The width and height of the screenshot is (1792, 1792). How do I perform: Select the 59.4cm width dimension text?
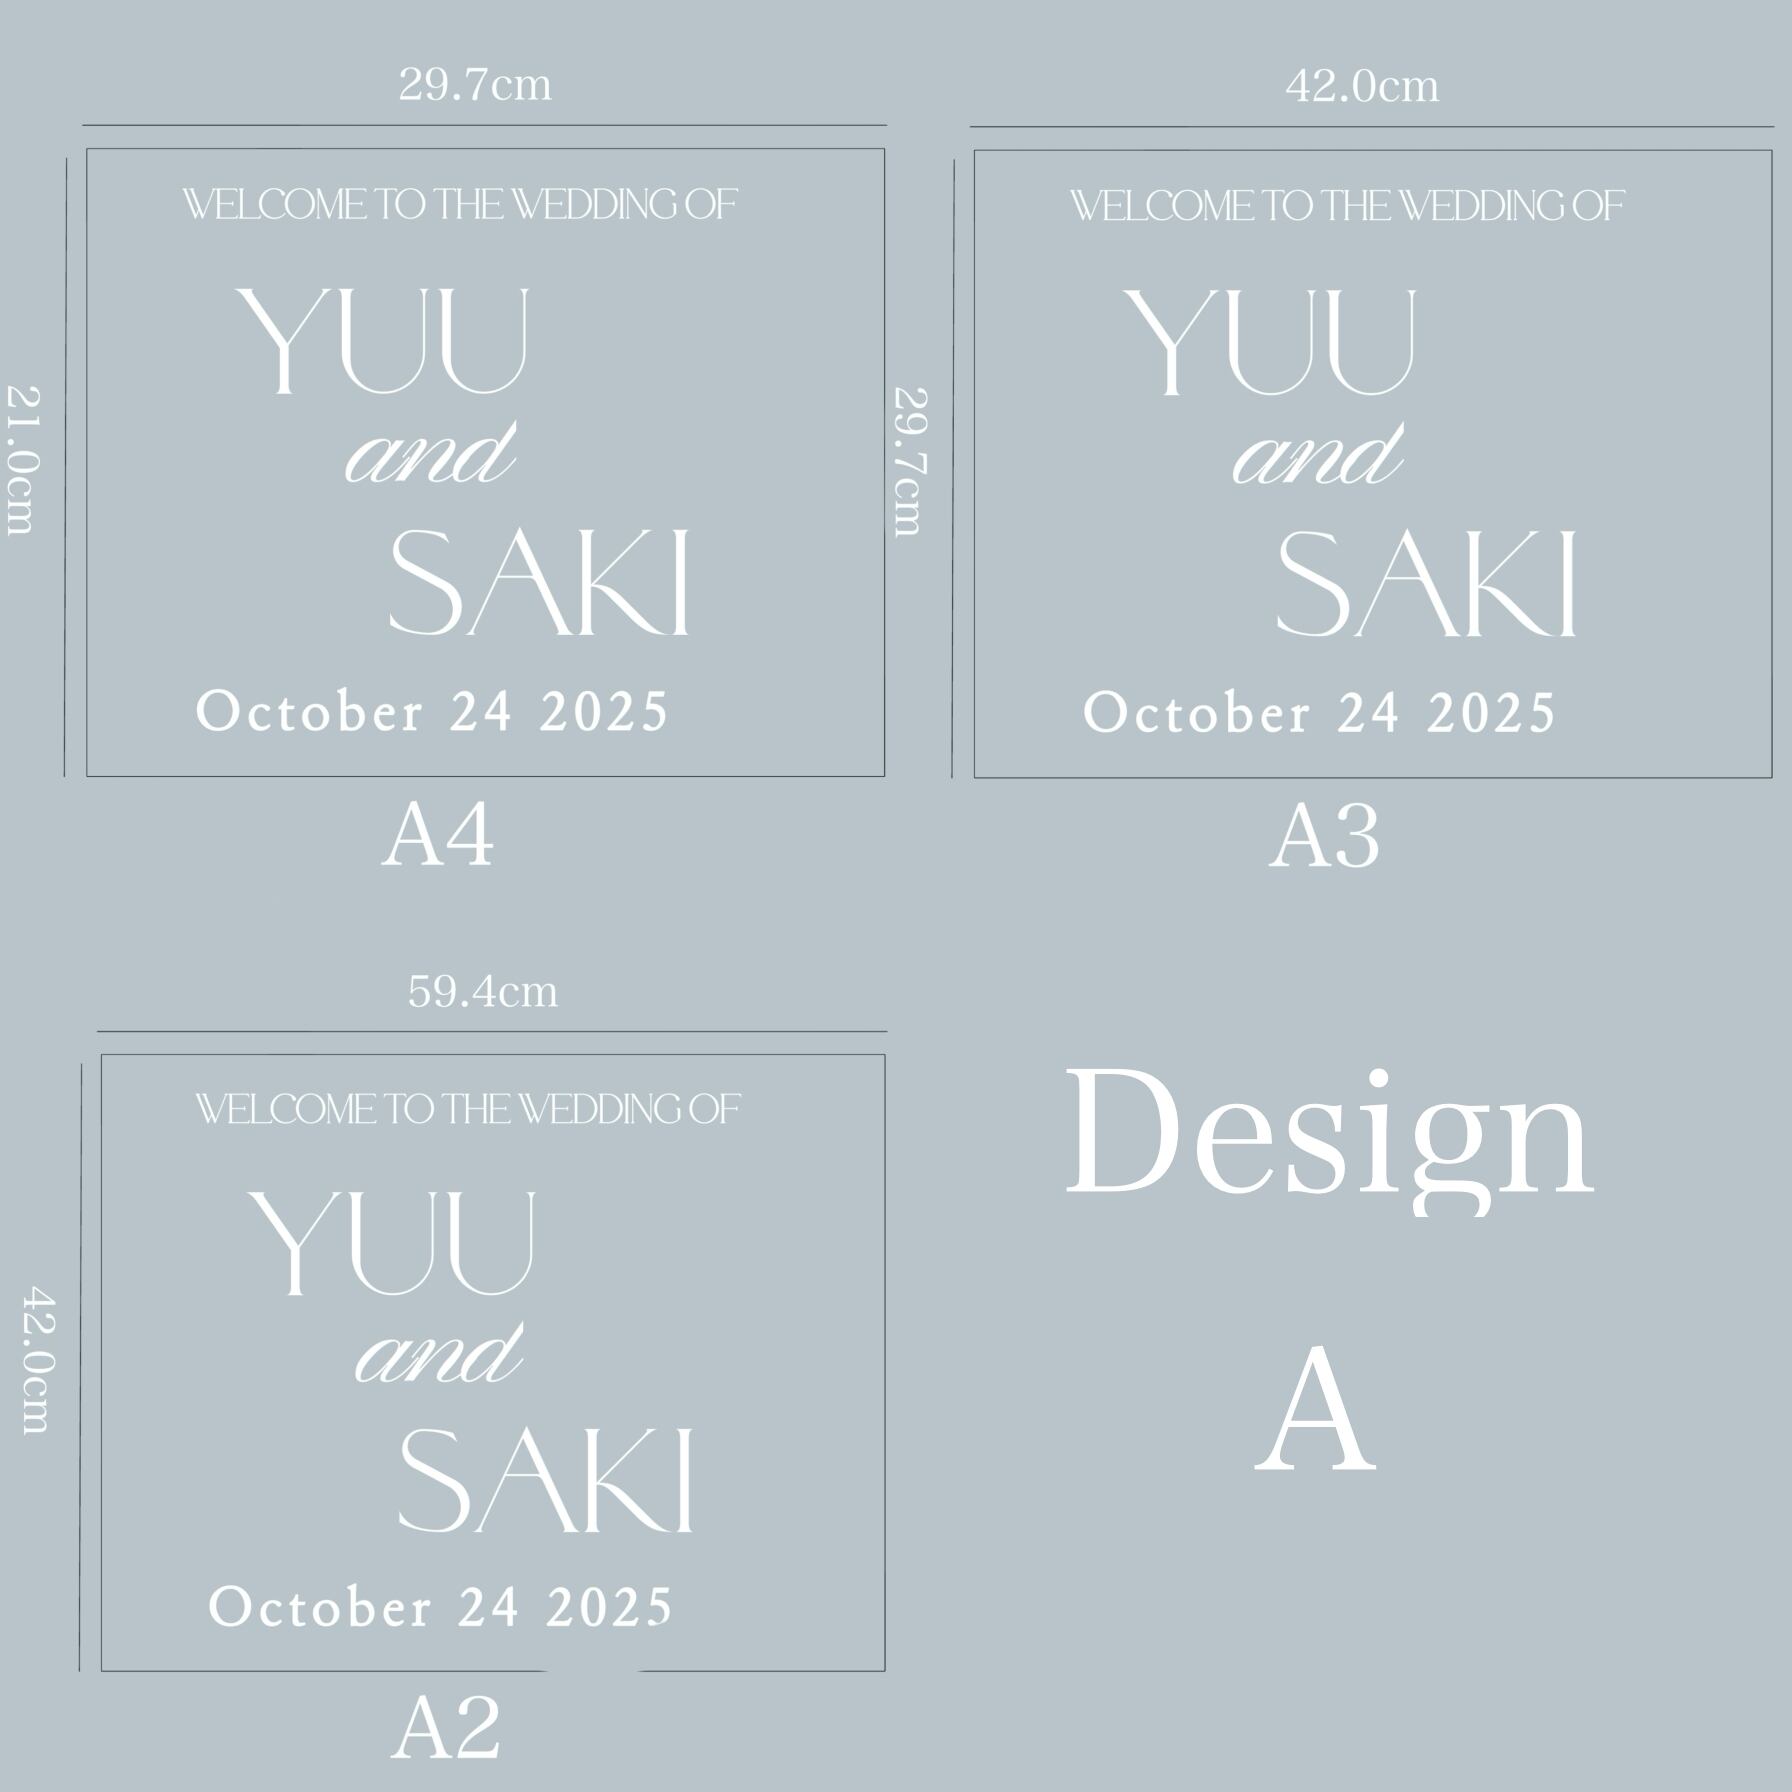tap(483, 991)
